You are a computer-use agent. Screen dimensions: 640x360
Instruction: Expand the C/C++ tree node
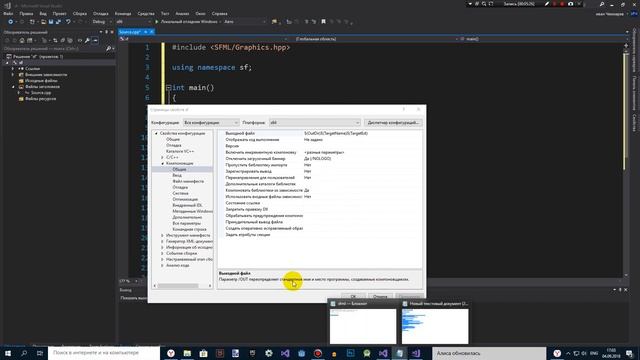(162, 157)
